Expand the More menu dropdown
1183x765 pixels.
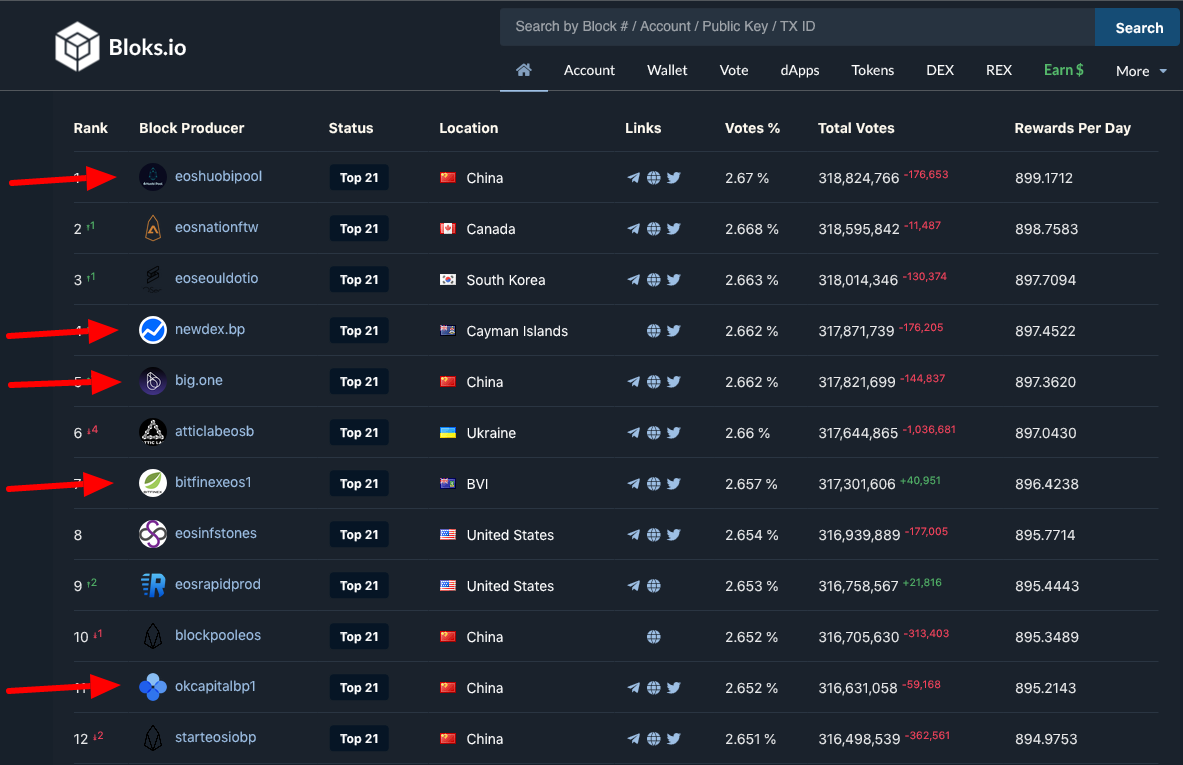1142,71
